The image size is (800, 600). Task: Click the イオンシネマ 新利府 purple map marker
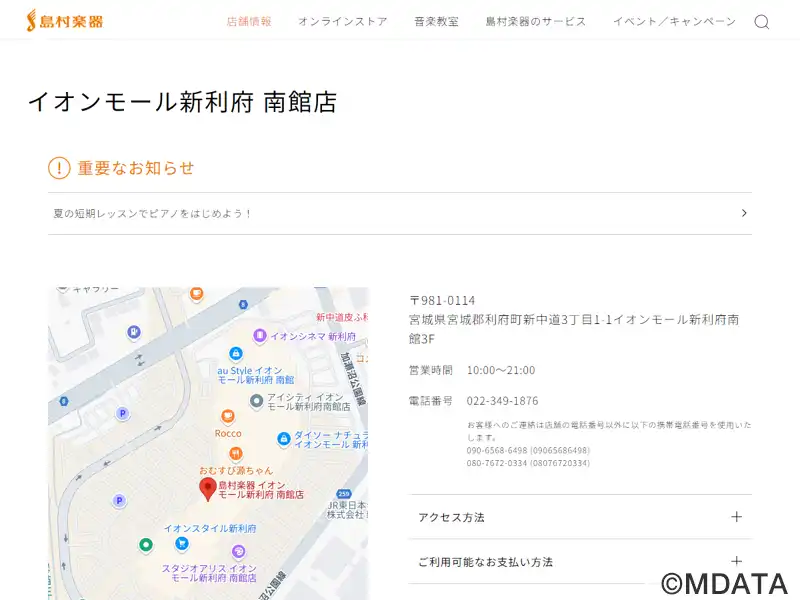260,336
